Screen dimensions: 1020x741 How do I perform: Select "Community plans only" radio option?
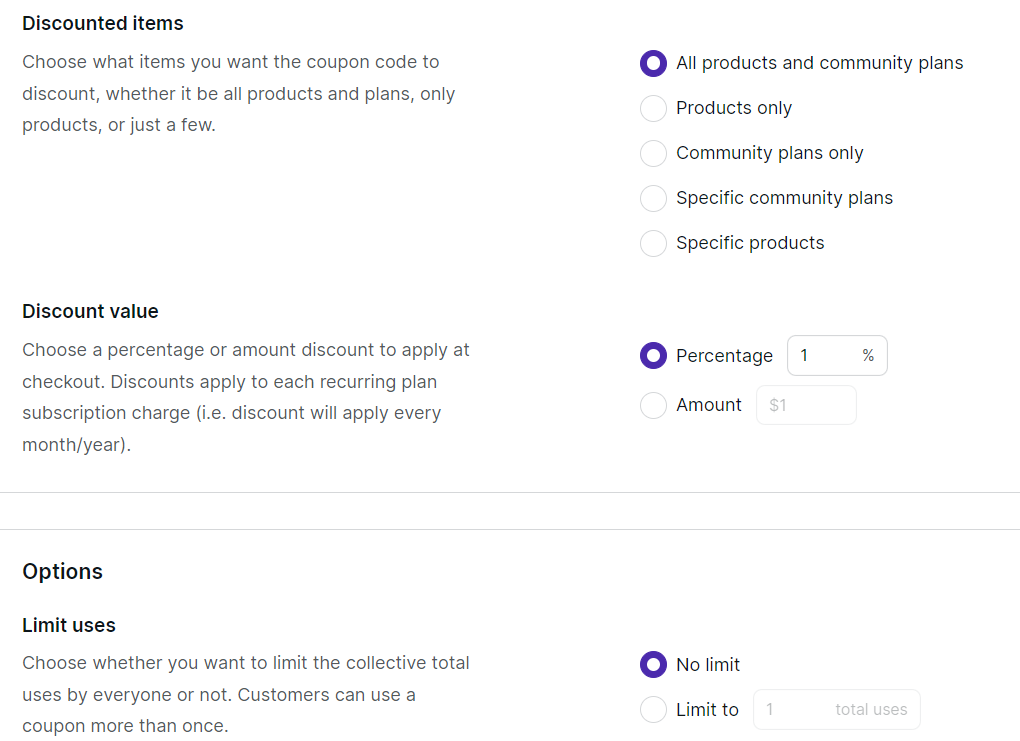[653, 153]
